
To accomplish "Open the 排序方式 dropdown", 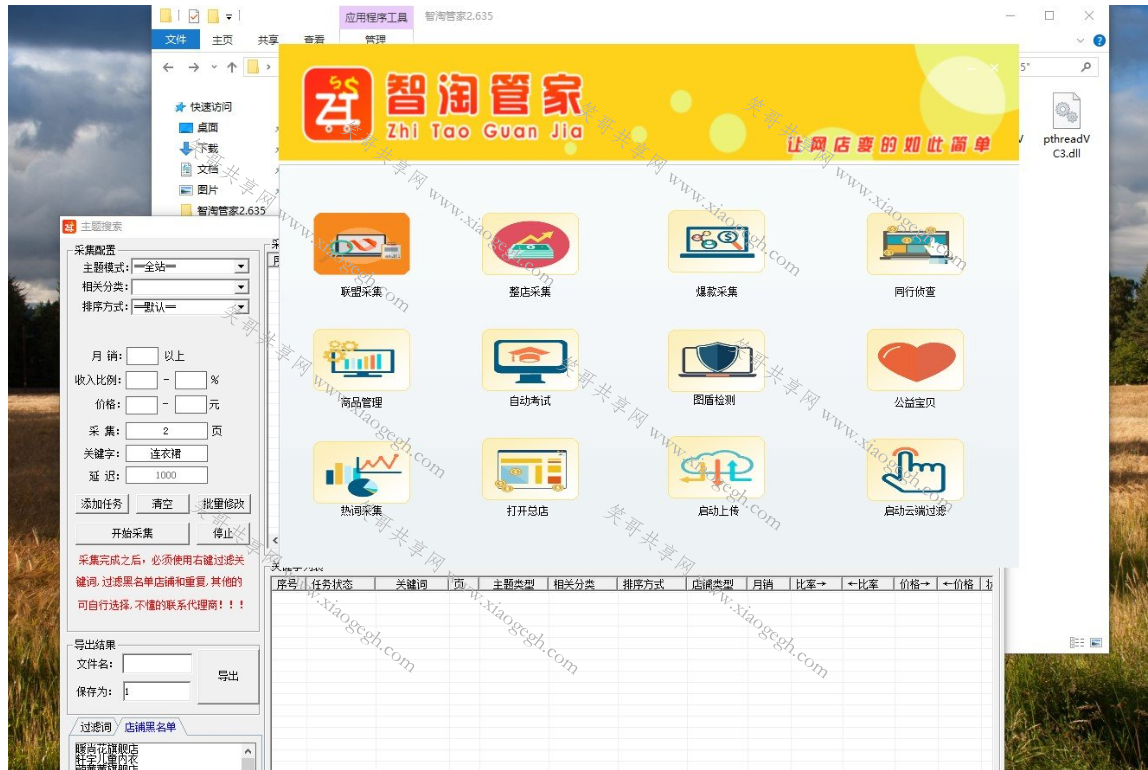I will (x=241, y=307).
